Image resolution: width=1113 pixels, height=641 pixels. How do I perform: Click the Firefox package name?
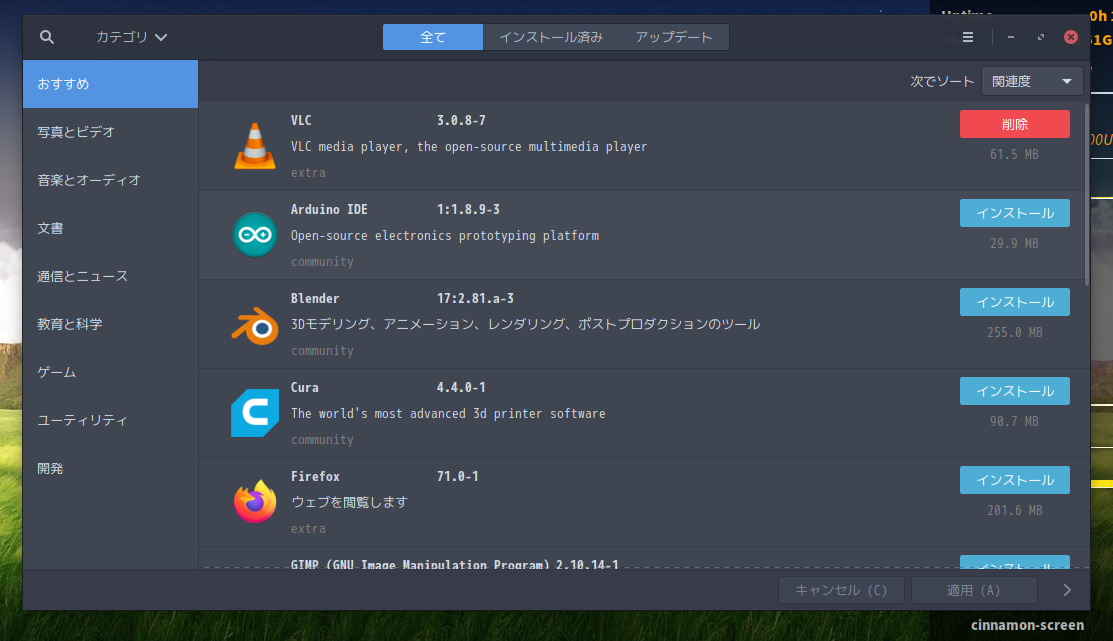tap(315, 476)
